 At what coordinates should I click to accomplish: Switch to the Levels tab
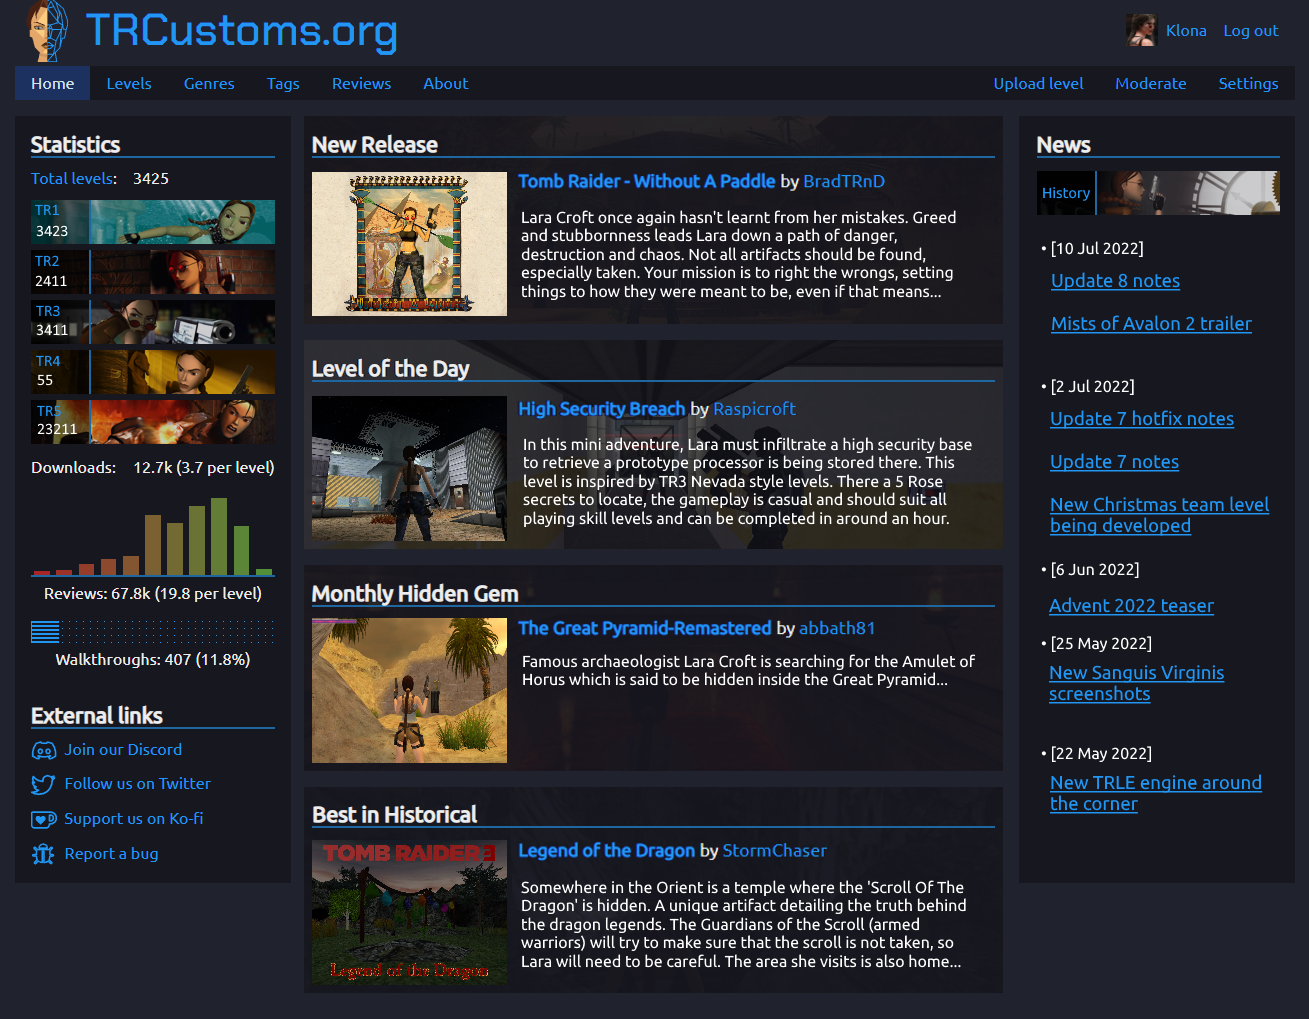pos(129,83)
